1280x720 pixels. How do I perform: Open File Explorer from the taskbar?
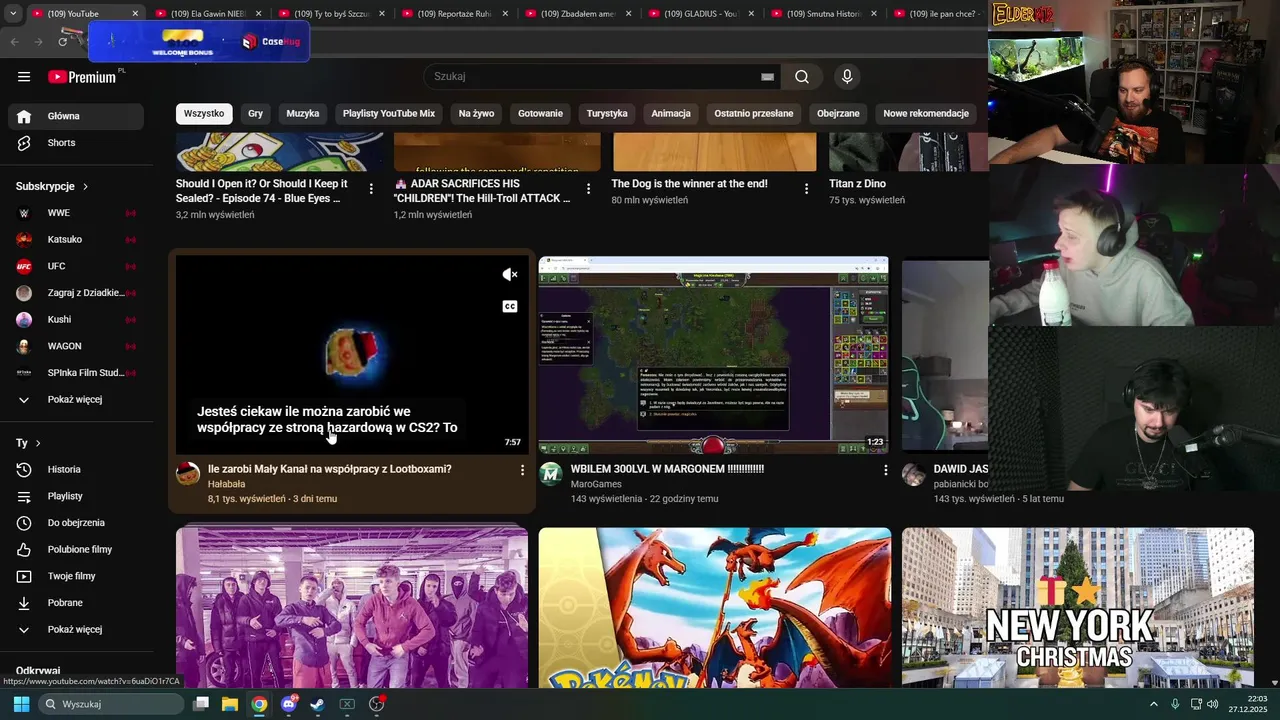(x=230, y=704)
